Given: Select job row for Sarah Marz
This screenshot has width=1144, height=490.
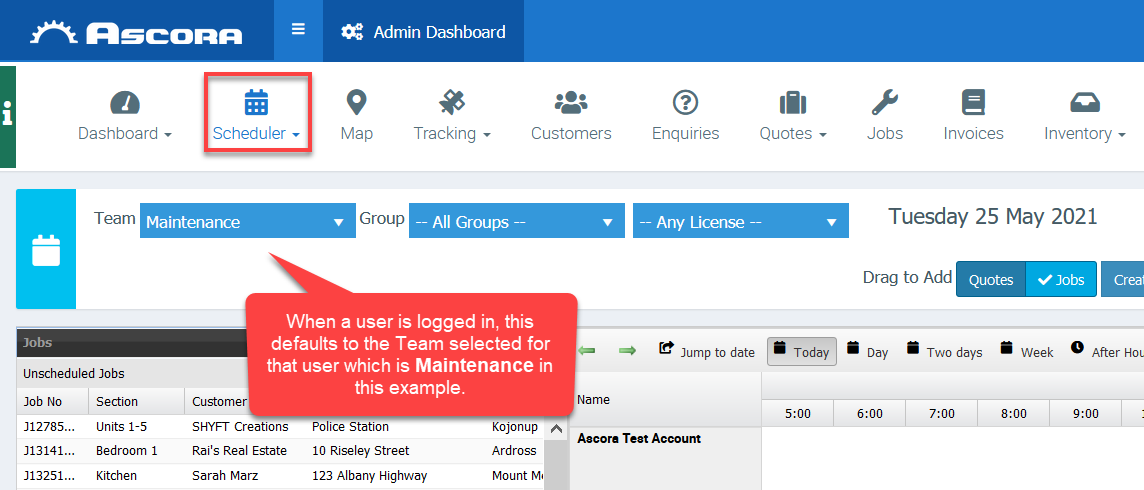Looking at the screenshot, I should click(x=280, y=475).
